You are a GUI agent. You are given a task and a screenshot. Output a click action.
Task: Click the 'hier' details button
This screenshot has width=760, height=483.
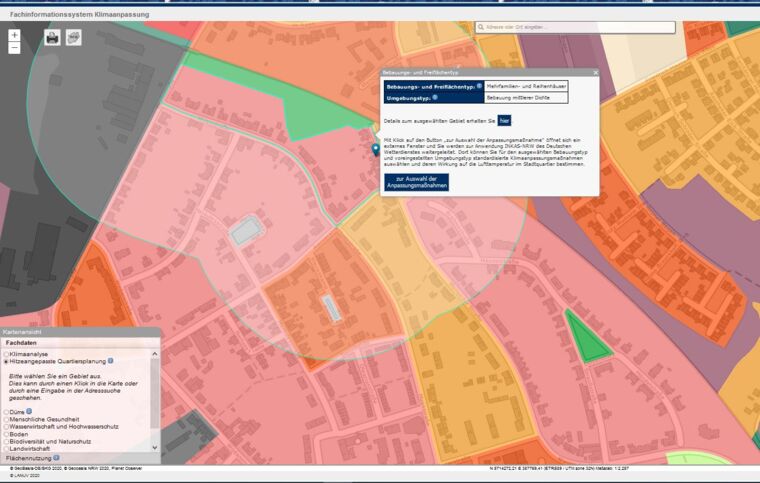[504, 120]
